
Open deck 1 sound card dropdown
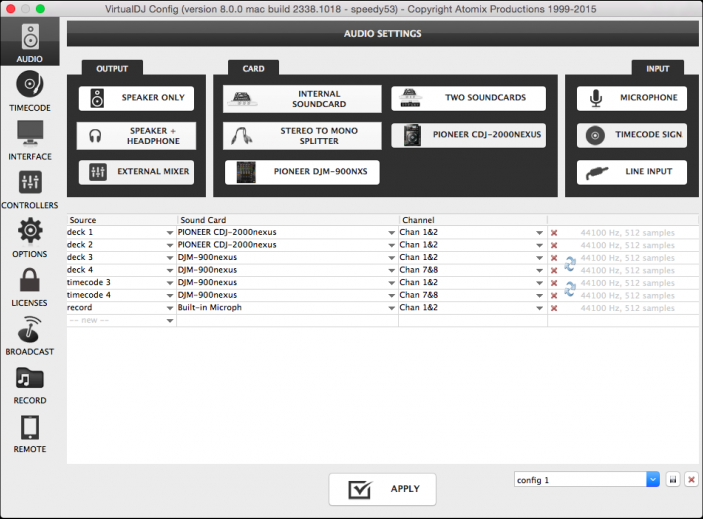pos(391,233)
